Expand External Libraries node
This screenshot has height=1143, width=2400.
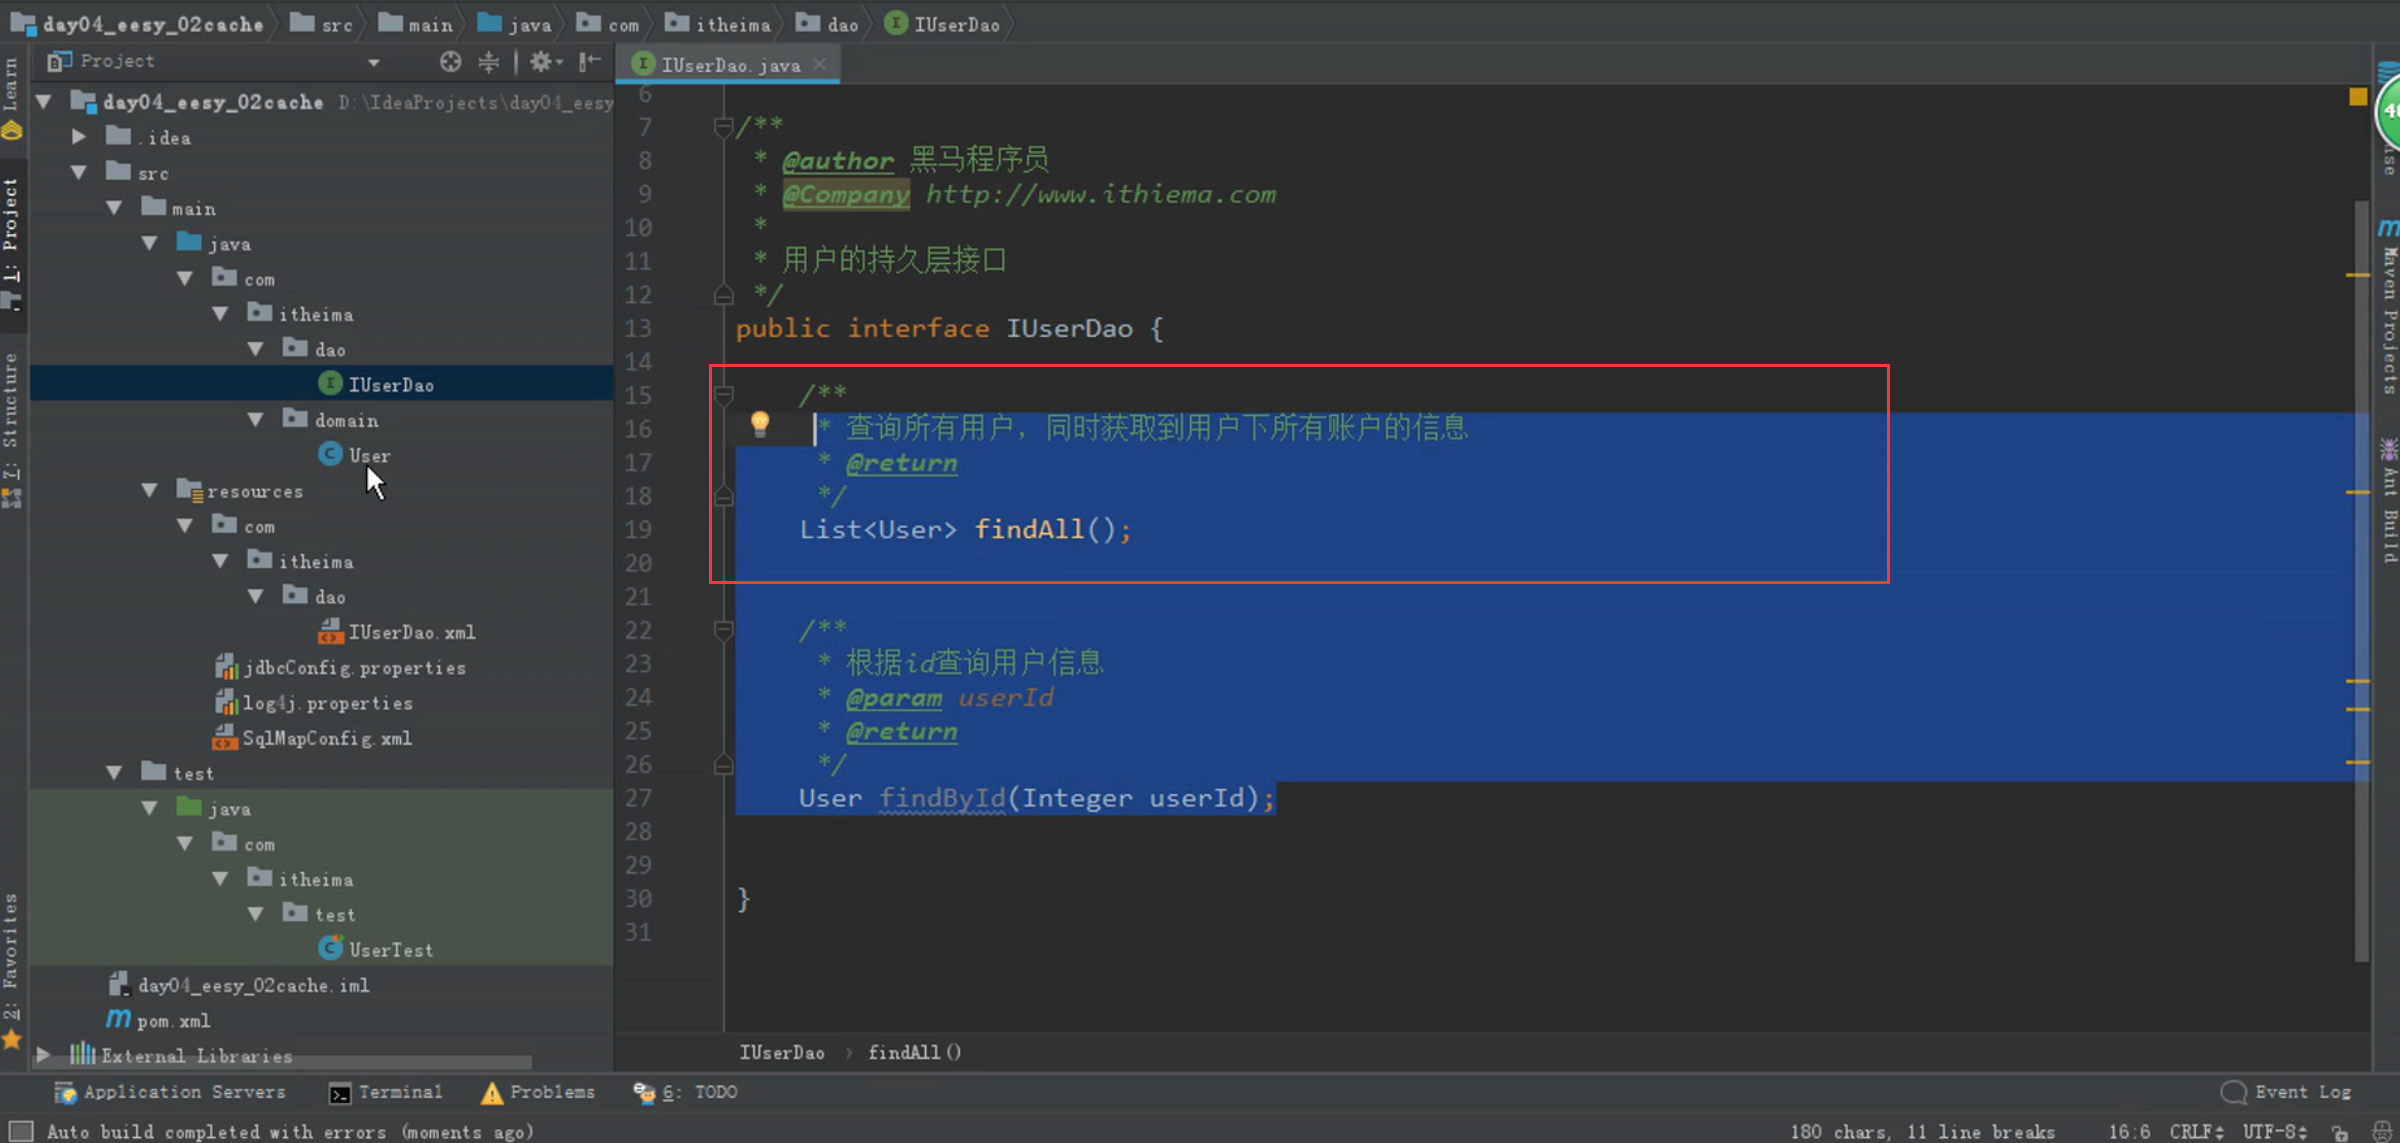click(43, 1055)
